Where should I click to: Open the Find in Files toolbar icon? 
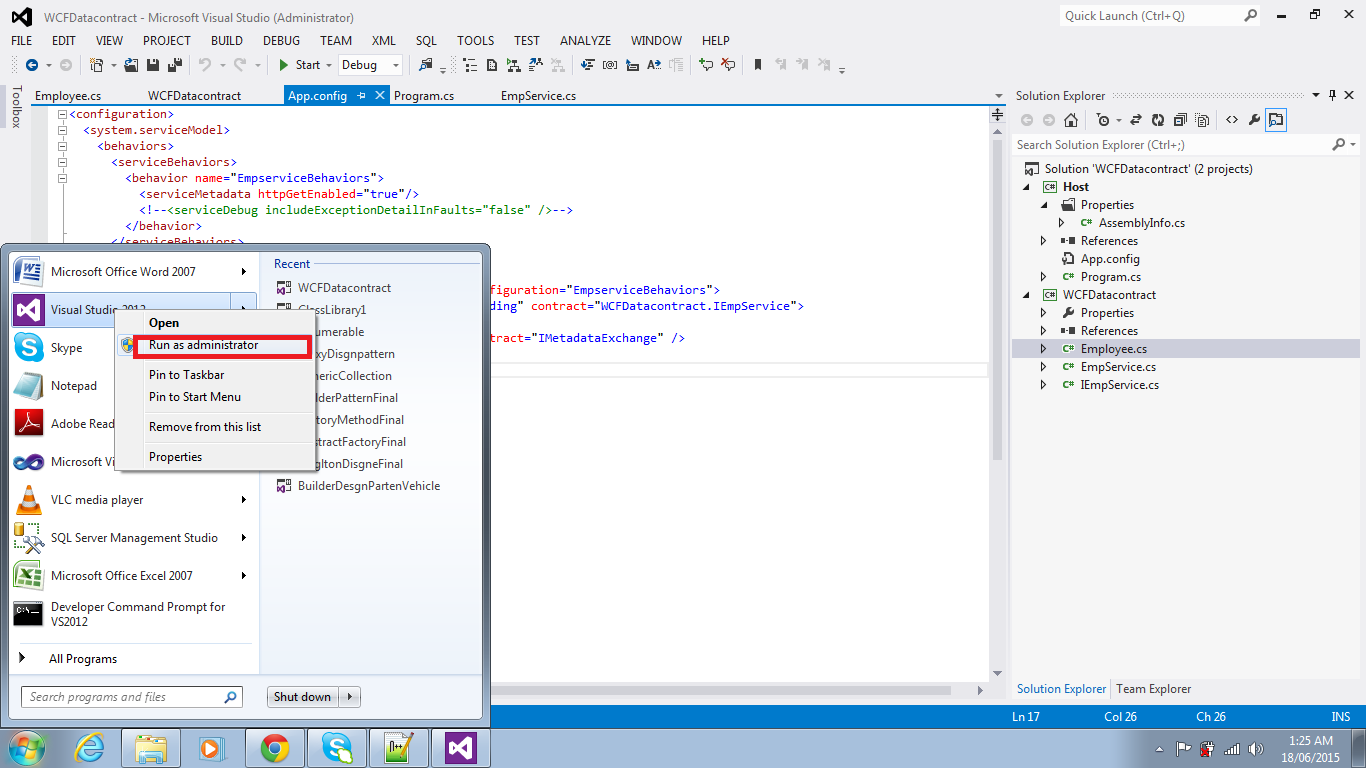[x=426, y=65]
